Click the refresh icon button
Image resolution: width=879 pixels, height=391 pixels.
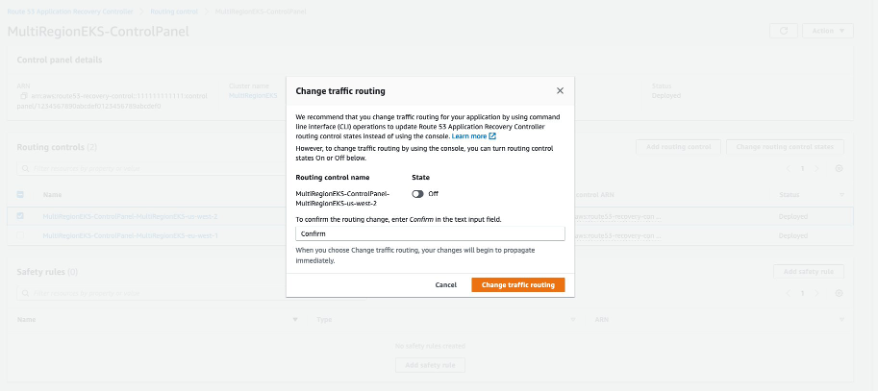(784, 31)
